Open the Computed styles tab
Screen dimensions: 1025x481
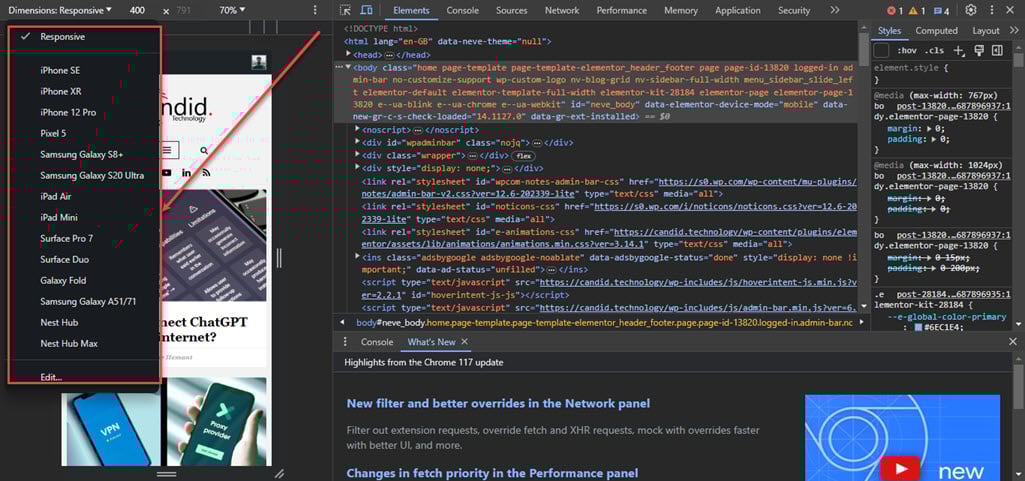(936, 31)
